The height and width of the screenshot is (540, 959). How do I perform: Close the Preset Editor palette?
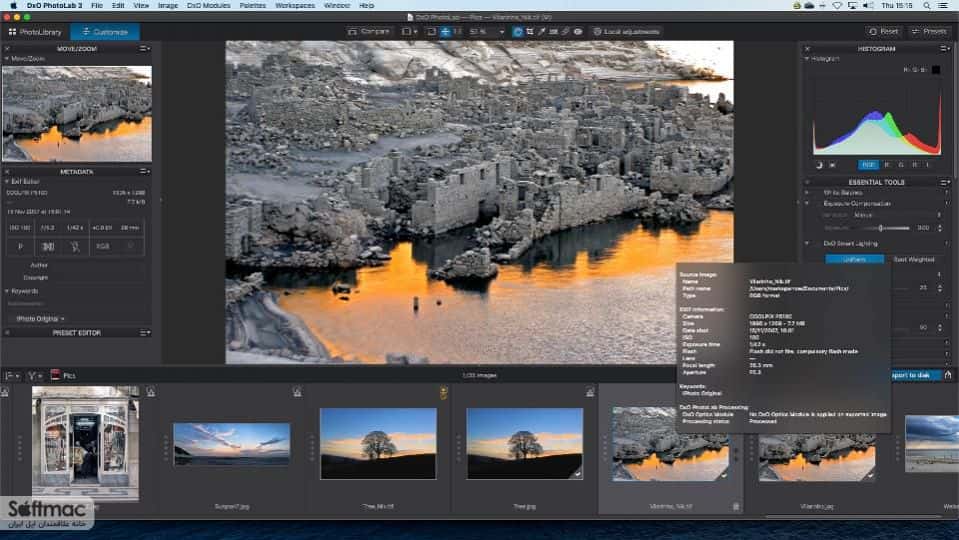point(7,333)
